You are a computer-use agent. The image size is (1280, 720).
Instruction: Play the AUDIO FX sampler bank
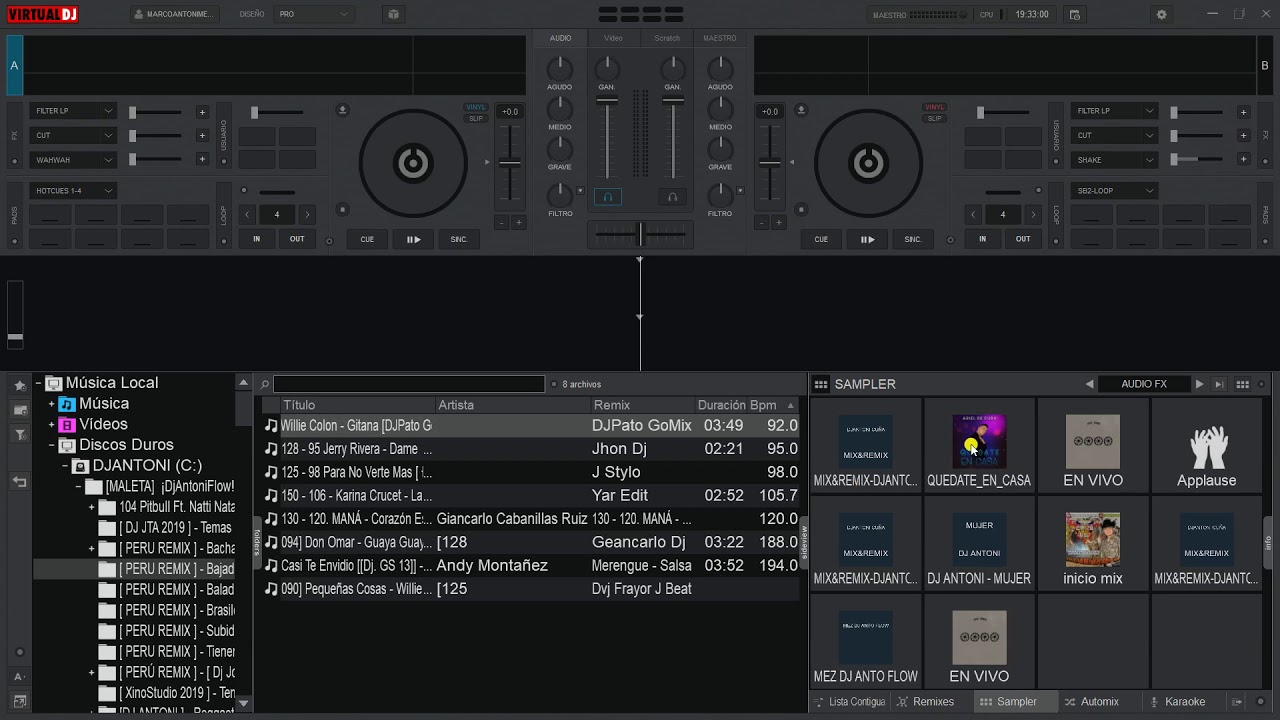(1199, 384)
